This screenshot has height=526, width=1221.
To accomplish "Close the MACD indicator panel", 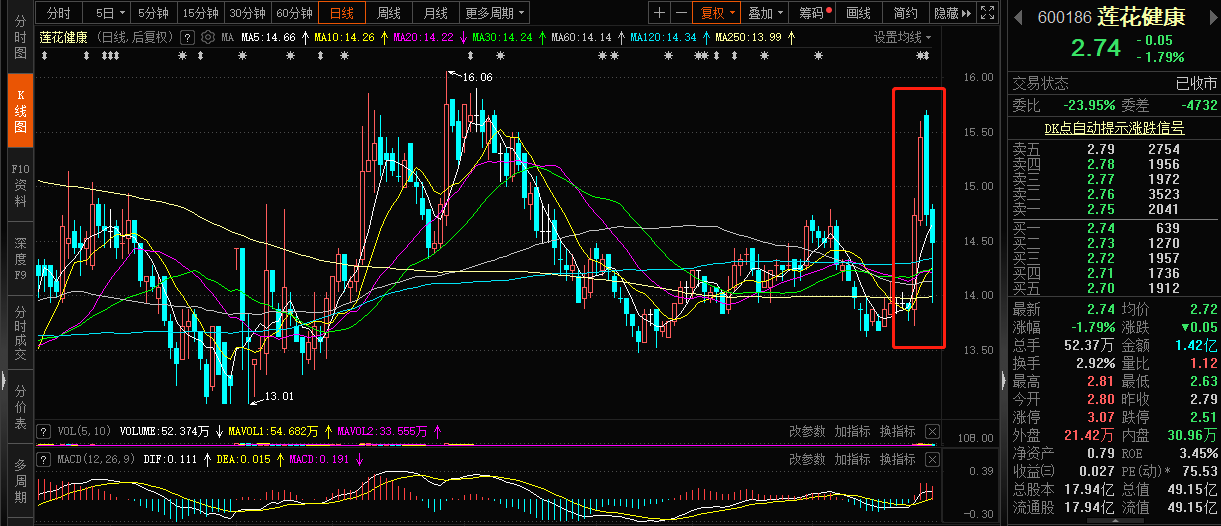I will click(x=932, y=459).
